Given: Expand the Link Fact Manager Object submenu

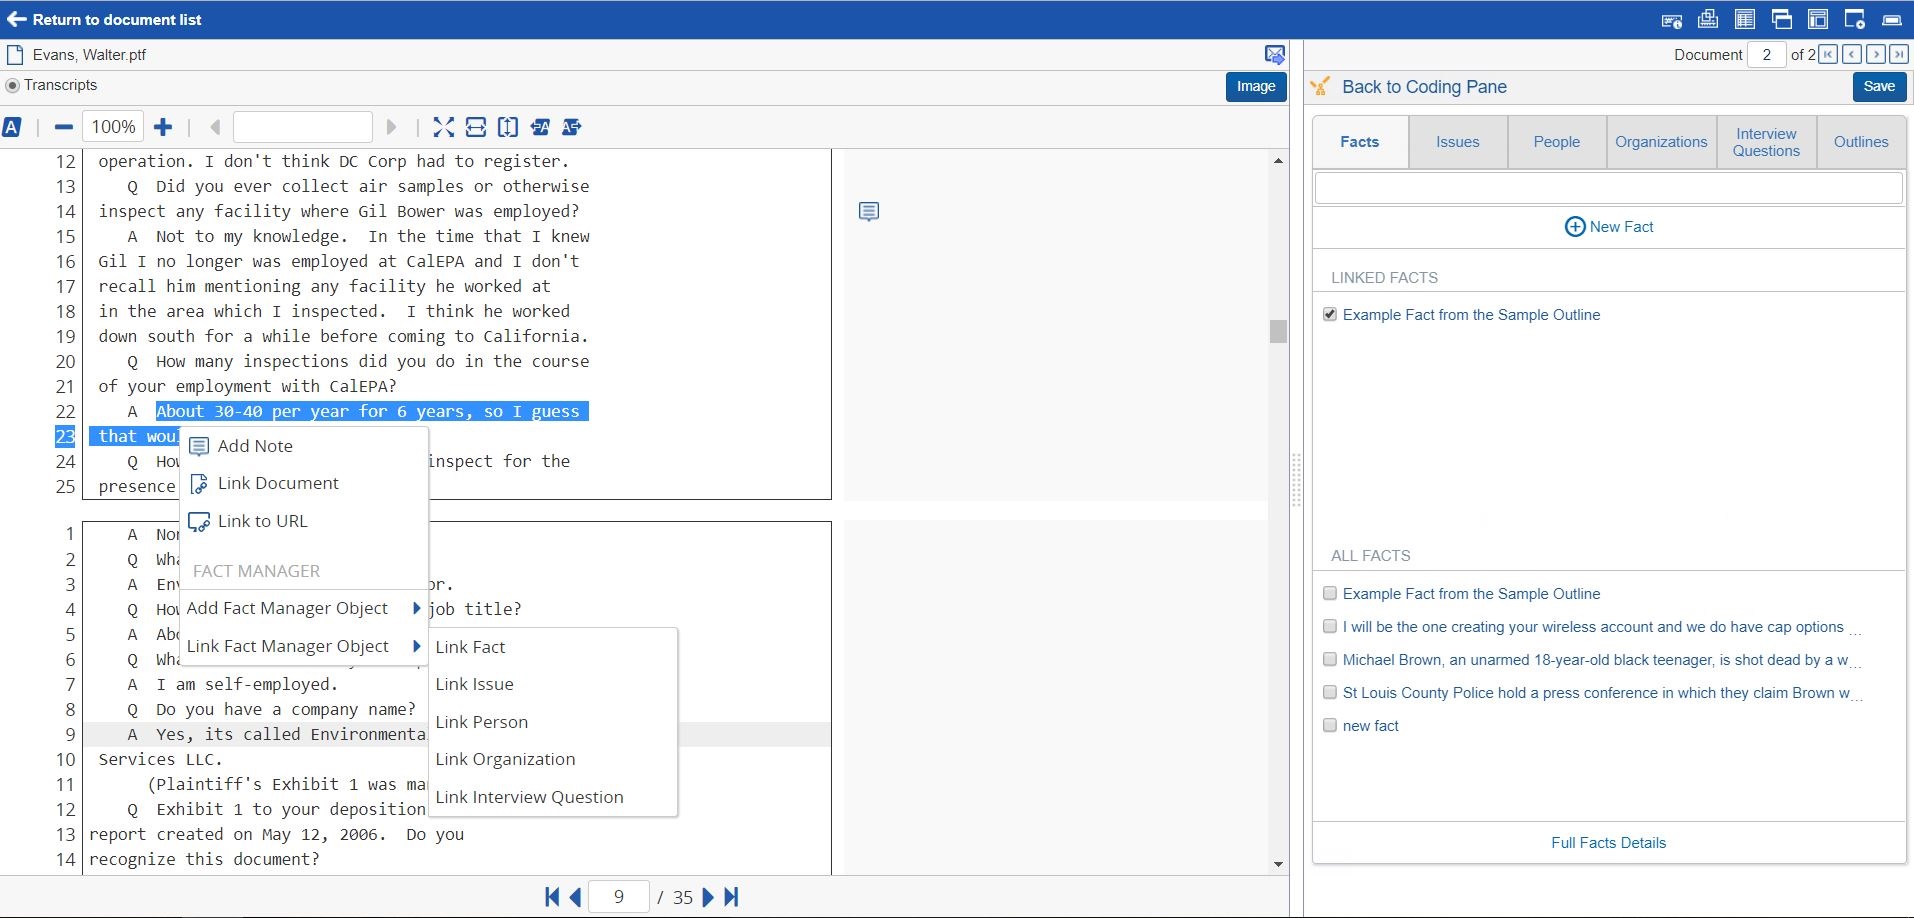Looking at the screenshot, I should 416,646.
